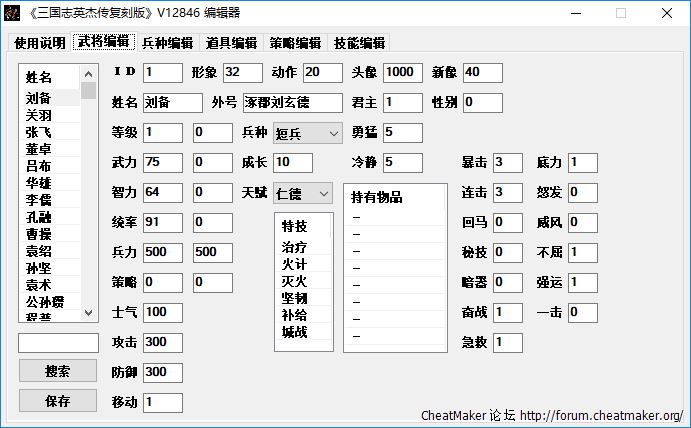The width and height of the screenshot is (691, 428).
Task: Select 吕布 from the general list
Action: click(39, 166)
